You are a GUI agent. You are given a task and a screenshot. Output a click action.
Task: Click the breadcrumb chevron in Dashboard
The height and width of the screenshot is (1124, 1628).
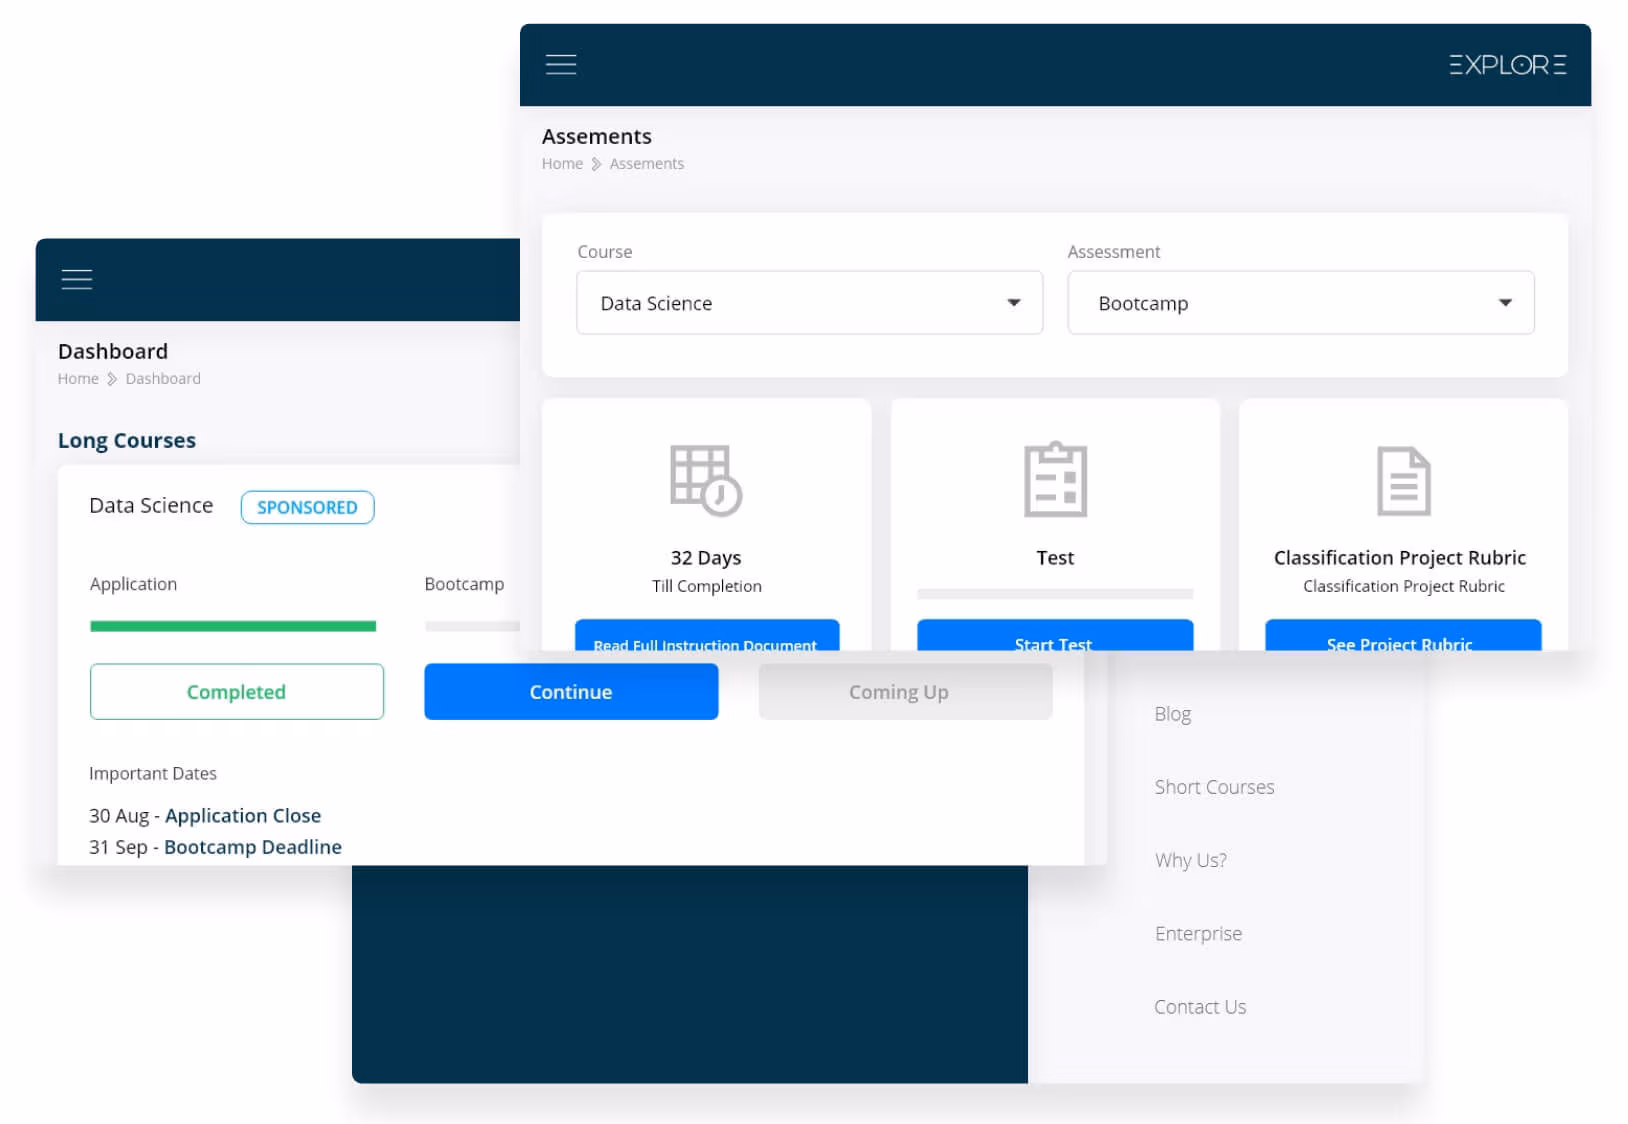(x=112, y=379)
